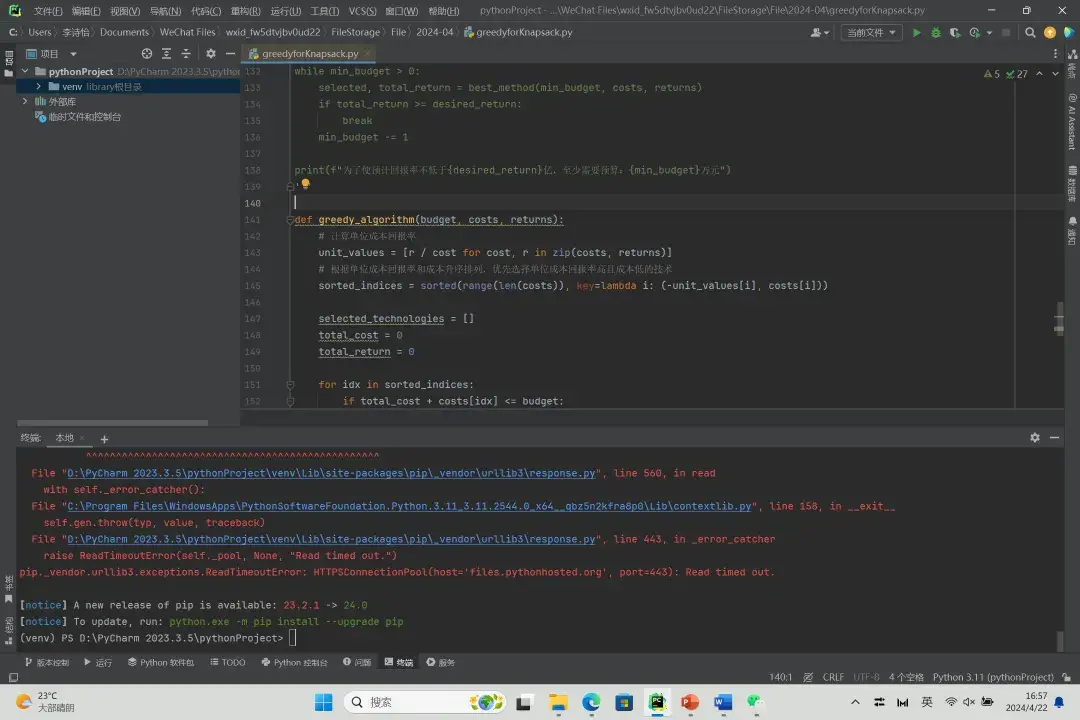Click the CRLF line separator indicator
This screenshot has width=1080, height=720.
pos(833,677)
